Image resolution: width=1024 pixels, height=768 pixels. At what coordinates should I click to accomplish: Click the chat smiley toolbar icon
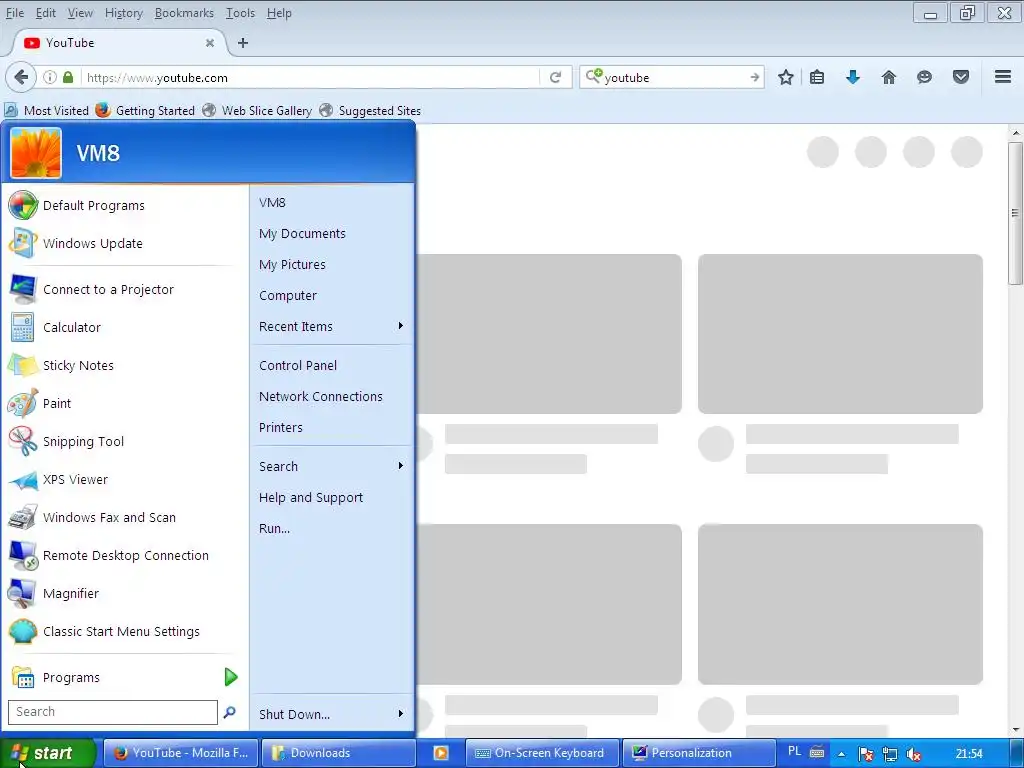924,78
